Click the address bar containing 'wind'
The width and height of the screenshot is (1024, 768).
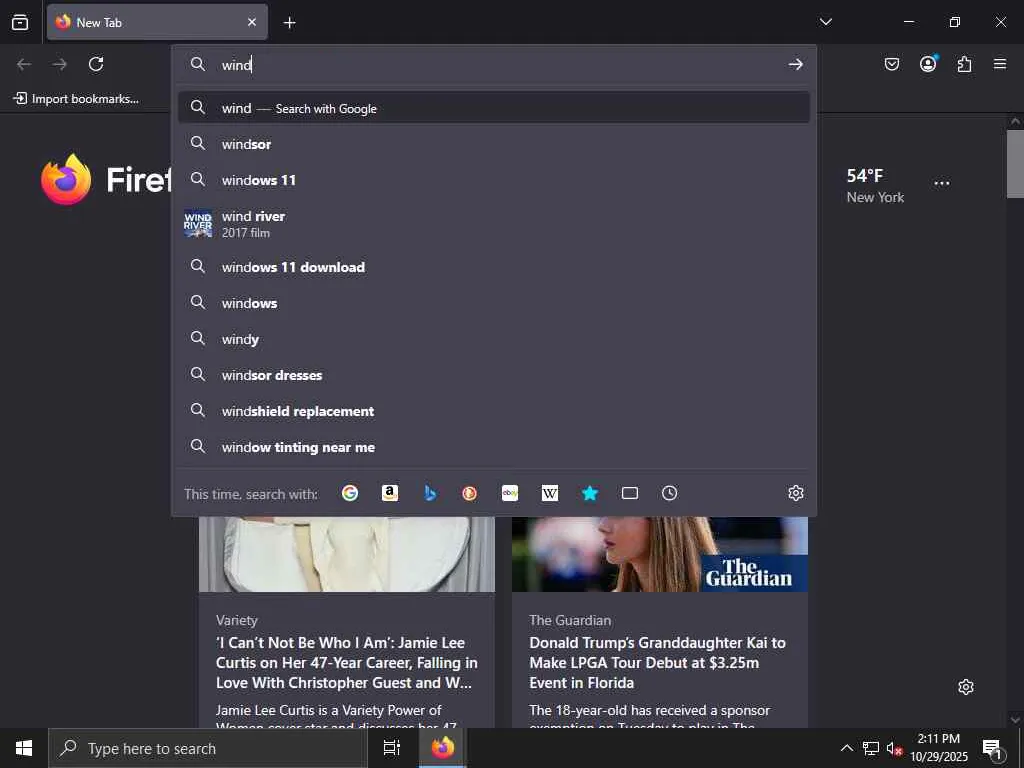494,64
